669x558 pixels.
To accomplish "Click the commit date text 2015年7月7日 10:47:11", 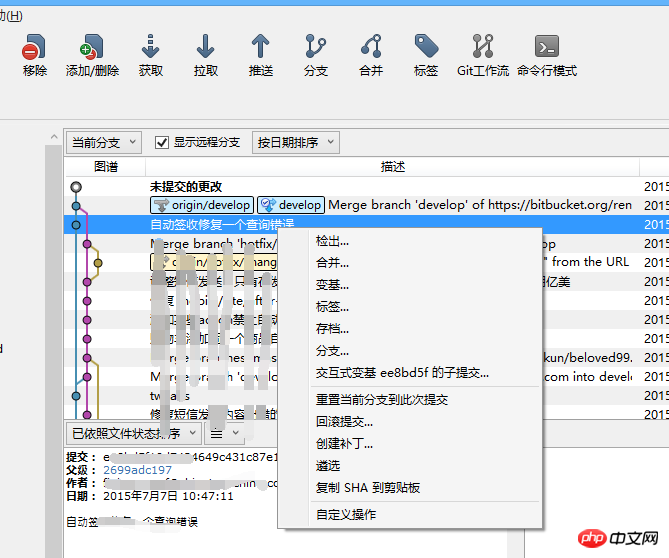I will pyautogui.click(x=168, y=496).
